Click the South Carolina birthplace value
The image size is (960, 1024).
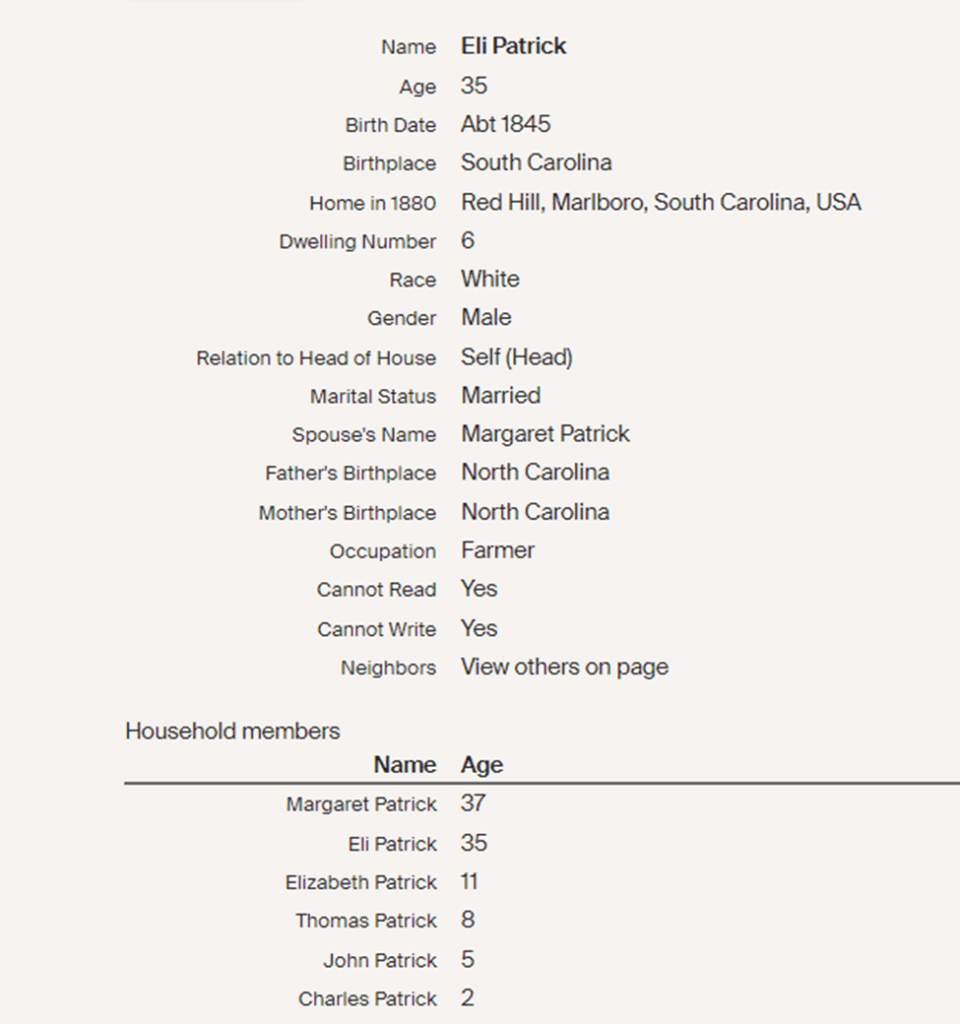(536, 163)
